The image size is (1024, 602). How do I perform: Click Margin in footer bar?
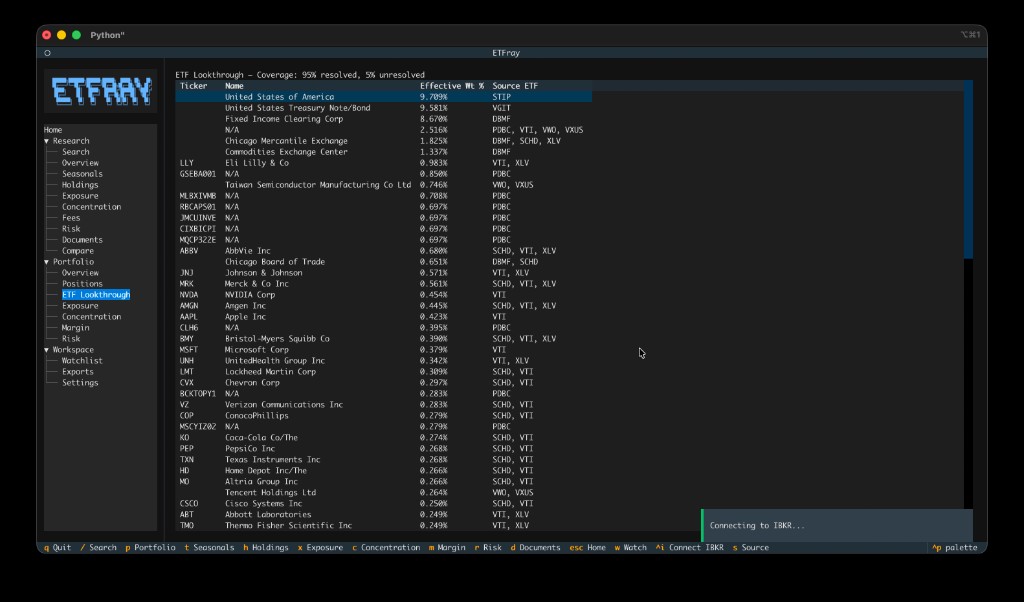[447, 547]
